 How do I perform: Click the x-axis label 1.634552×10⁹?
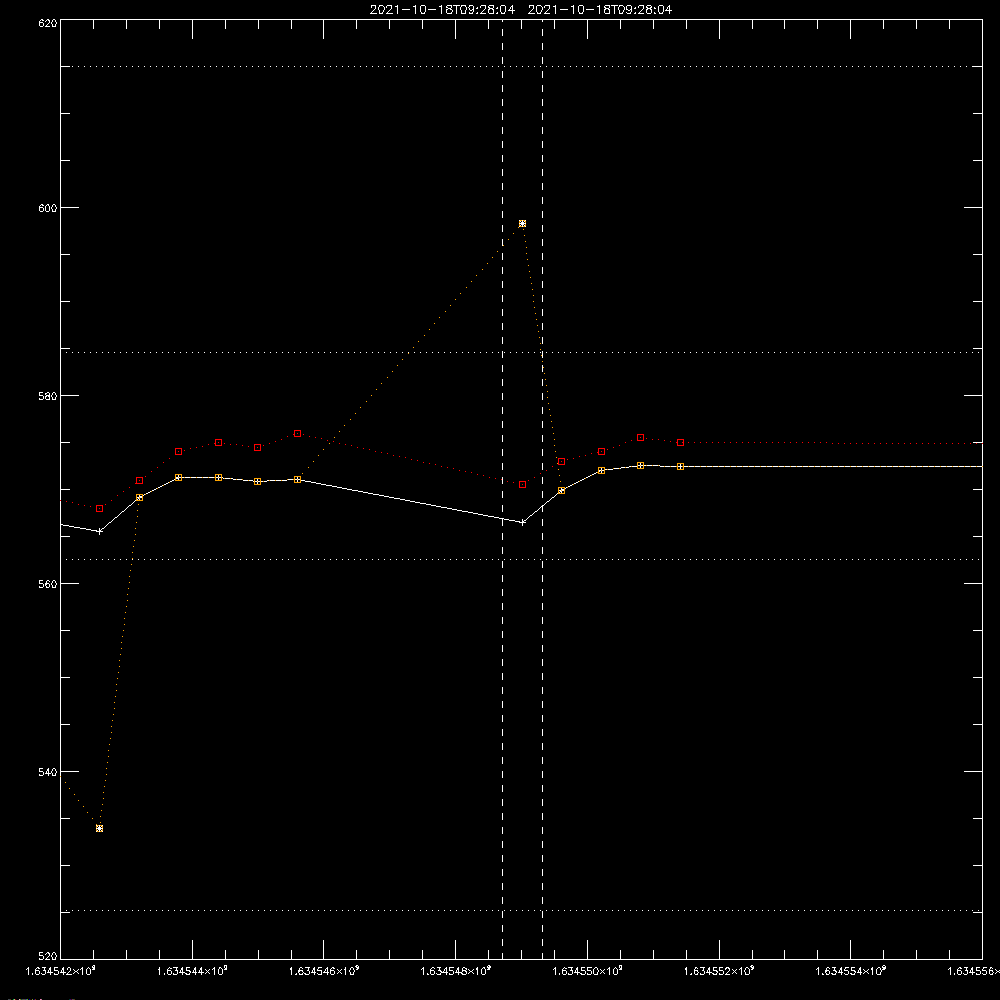click(720, 971)
